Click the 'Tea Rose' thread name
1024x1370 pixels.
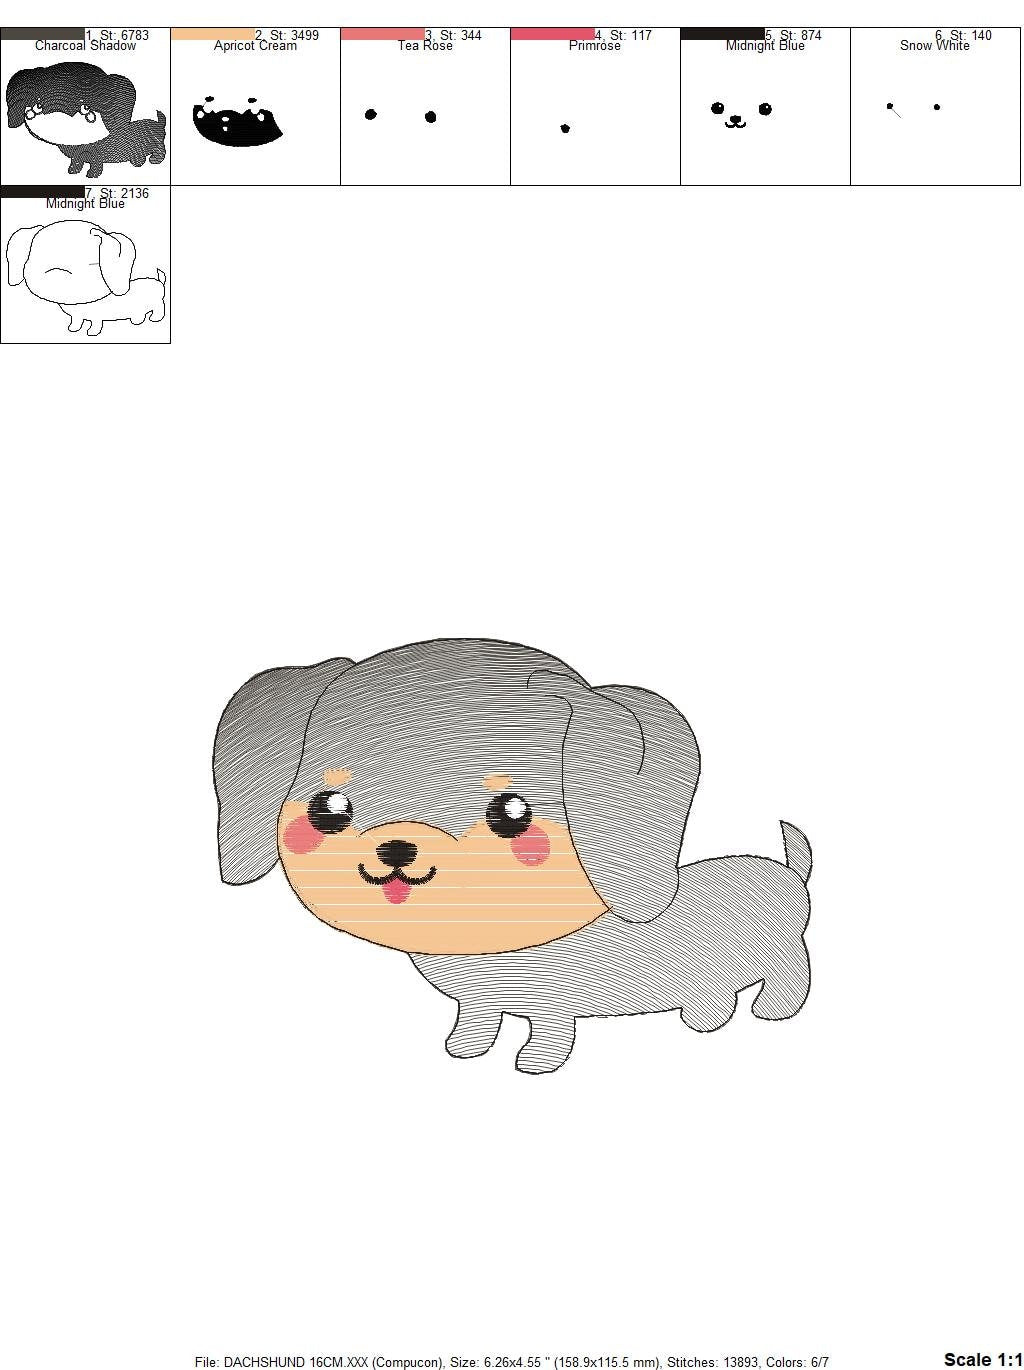tap(425, 46)
